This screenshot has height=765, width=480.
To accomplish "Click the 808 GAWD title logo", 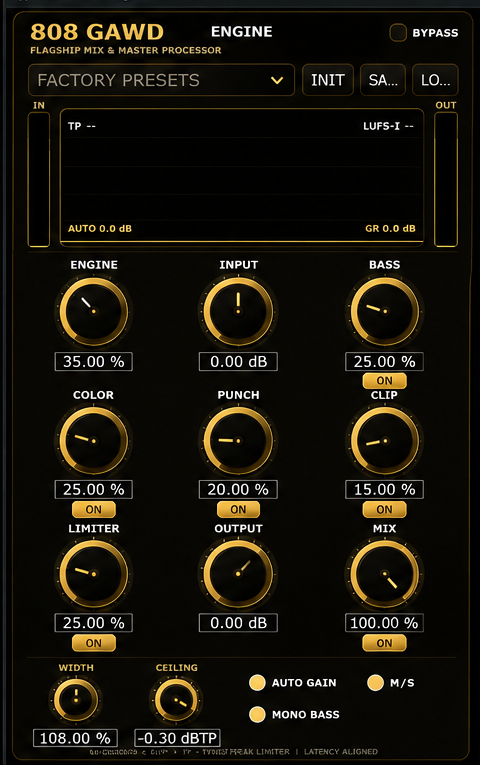I will (x=97, y=32).
